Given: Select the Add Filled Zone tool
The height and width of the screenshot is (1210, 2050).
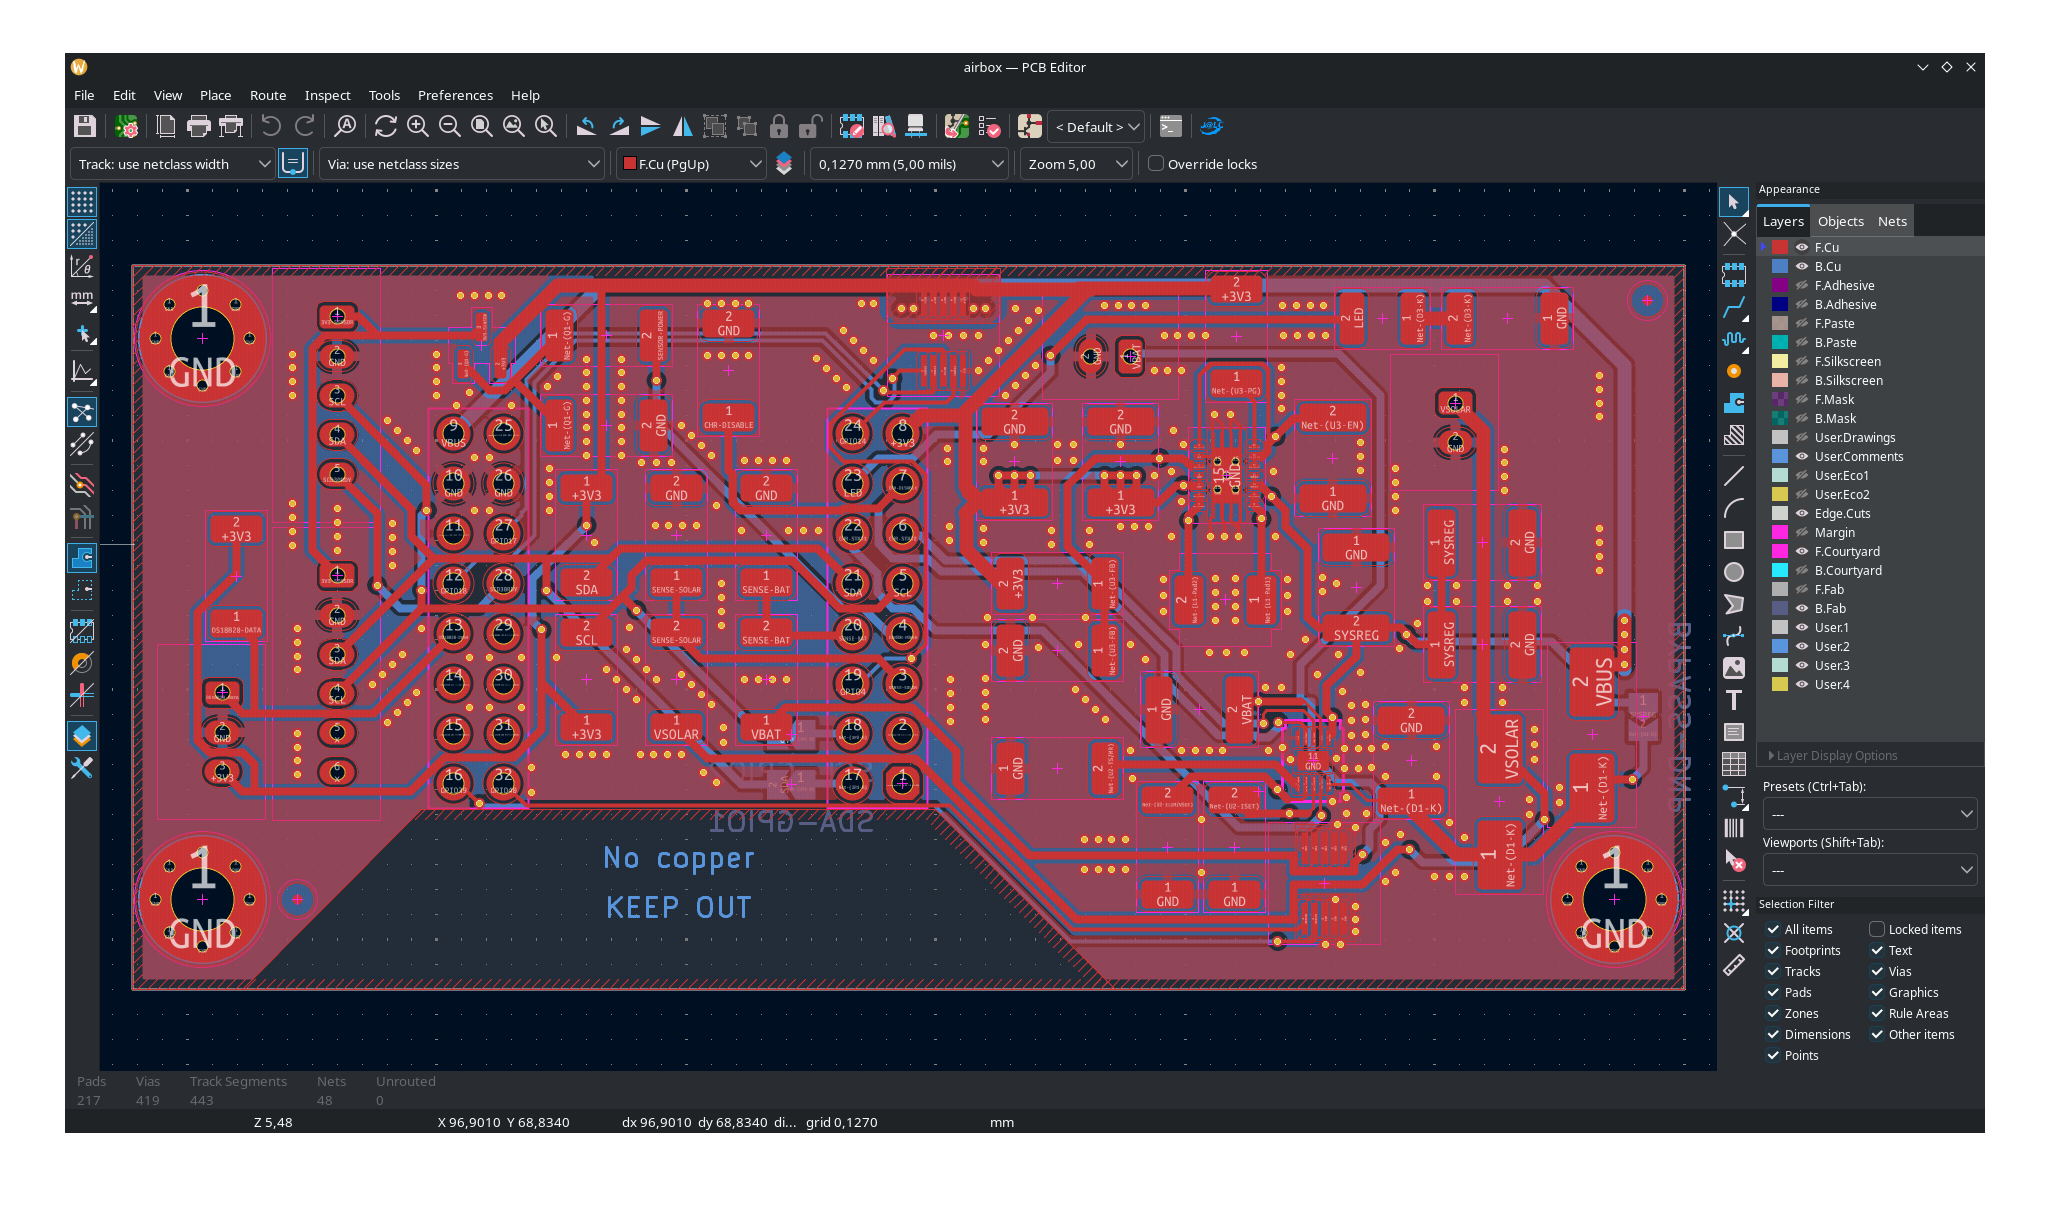Looking at the screenshot, I should [1734, 403].
